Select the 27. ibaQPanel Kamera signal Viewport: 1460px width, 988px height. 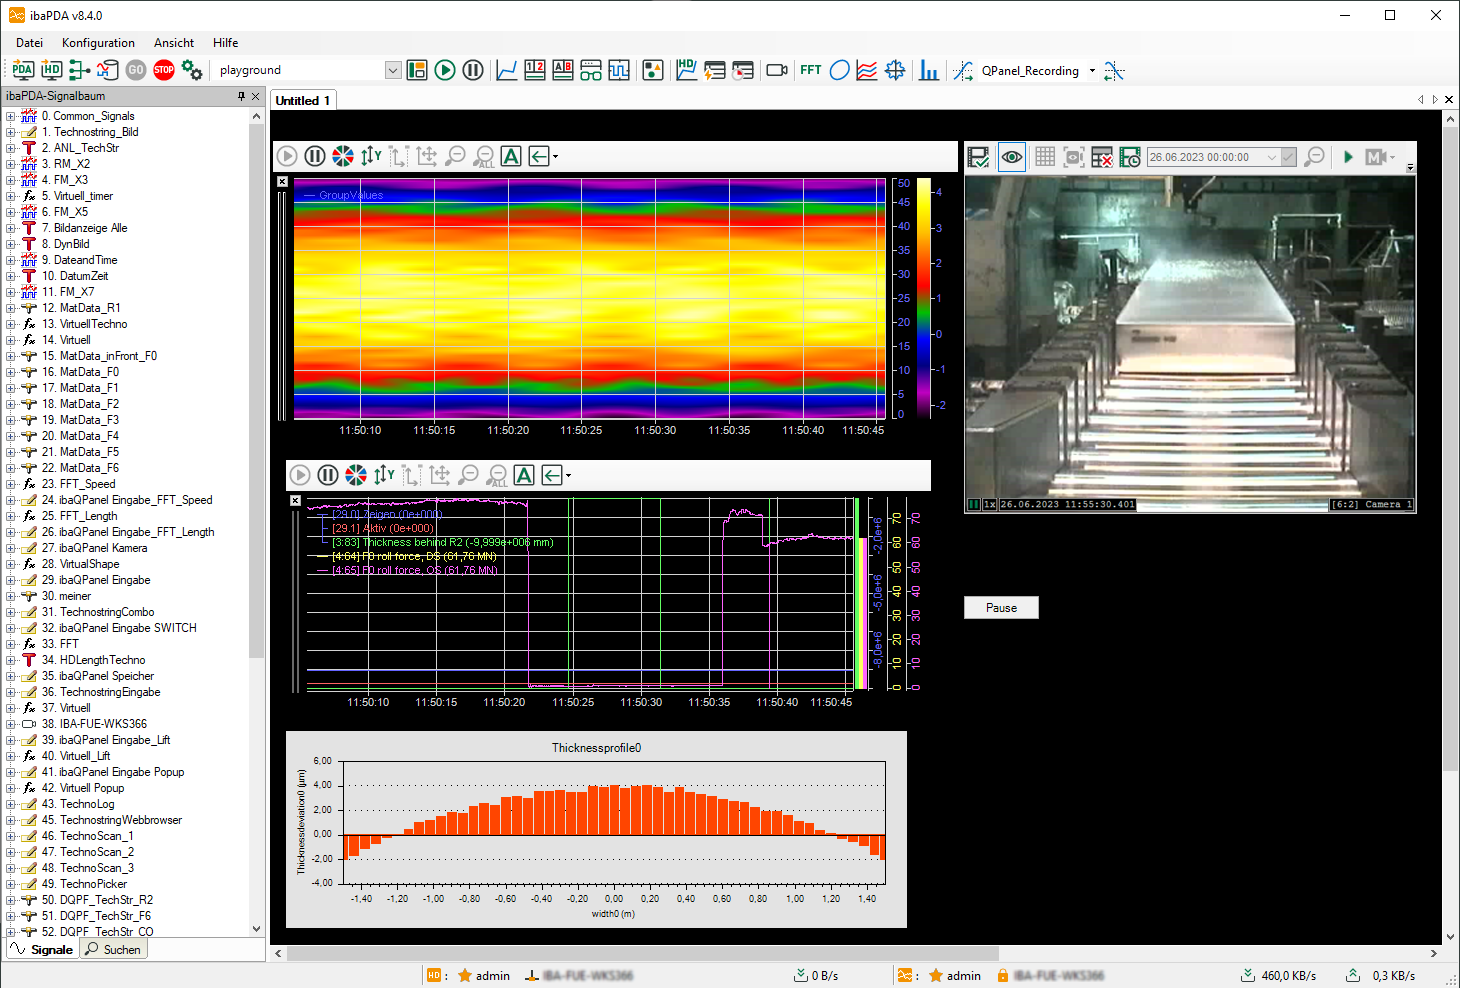(x=102, y=548)
